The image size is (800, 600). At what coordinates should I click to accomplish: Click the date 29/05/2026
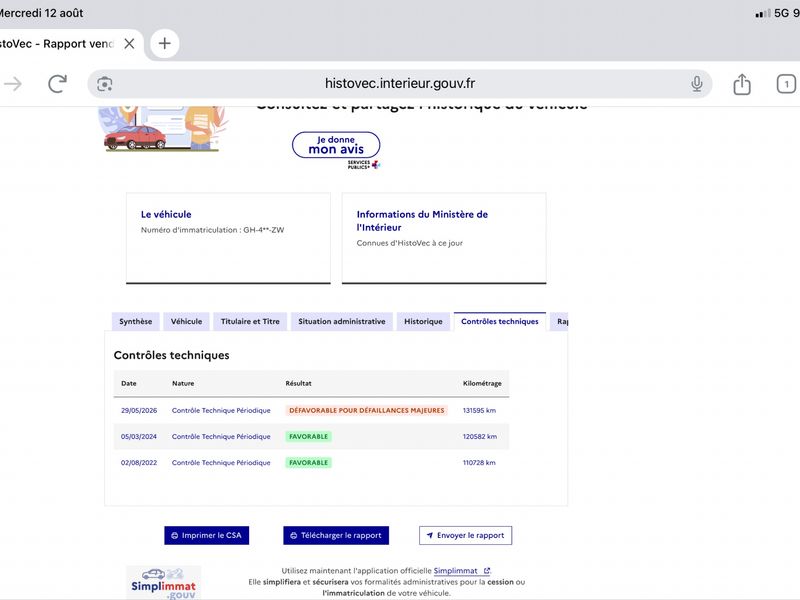point(139,410)
